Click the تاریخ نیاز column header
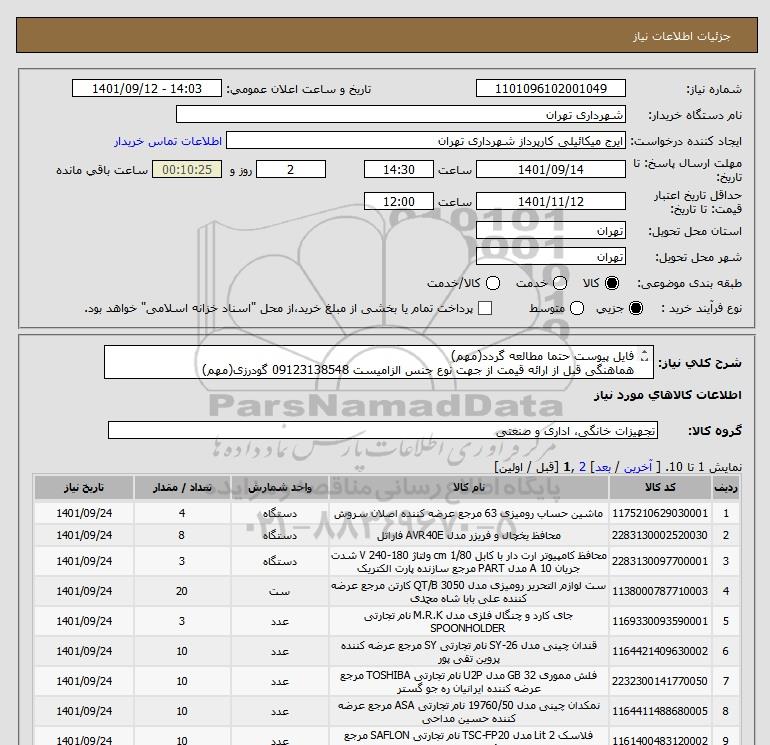The image size is (770, 745). (84, 487)
